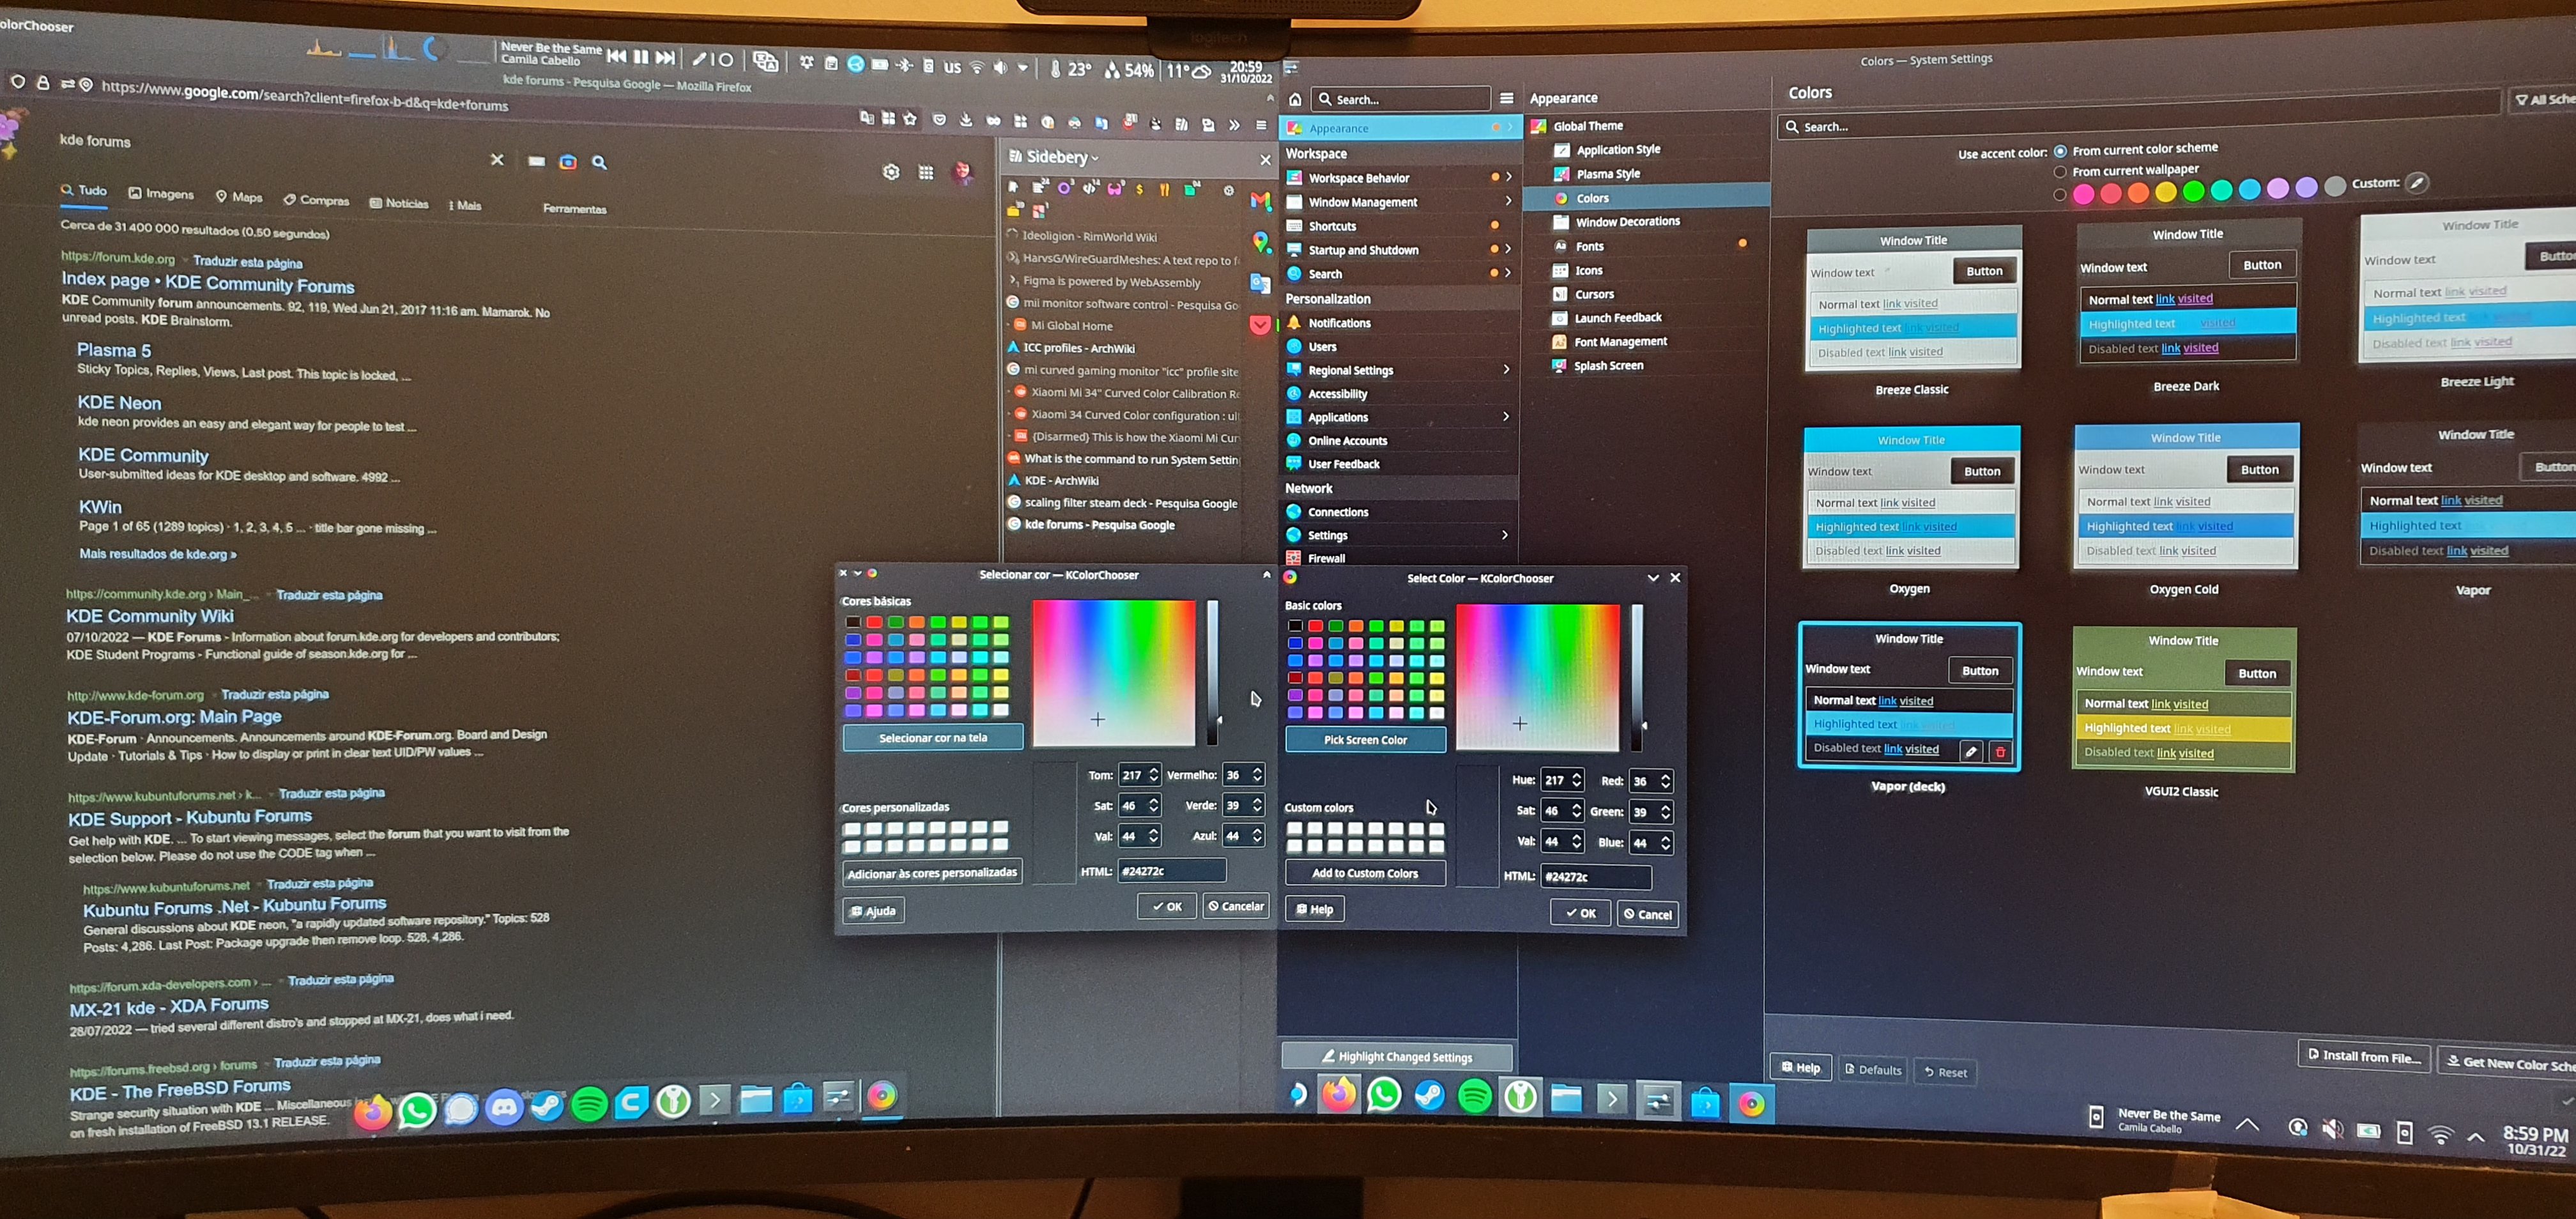
Task: Click Add to Custom Colors button
Action: 1365,873
